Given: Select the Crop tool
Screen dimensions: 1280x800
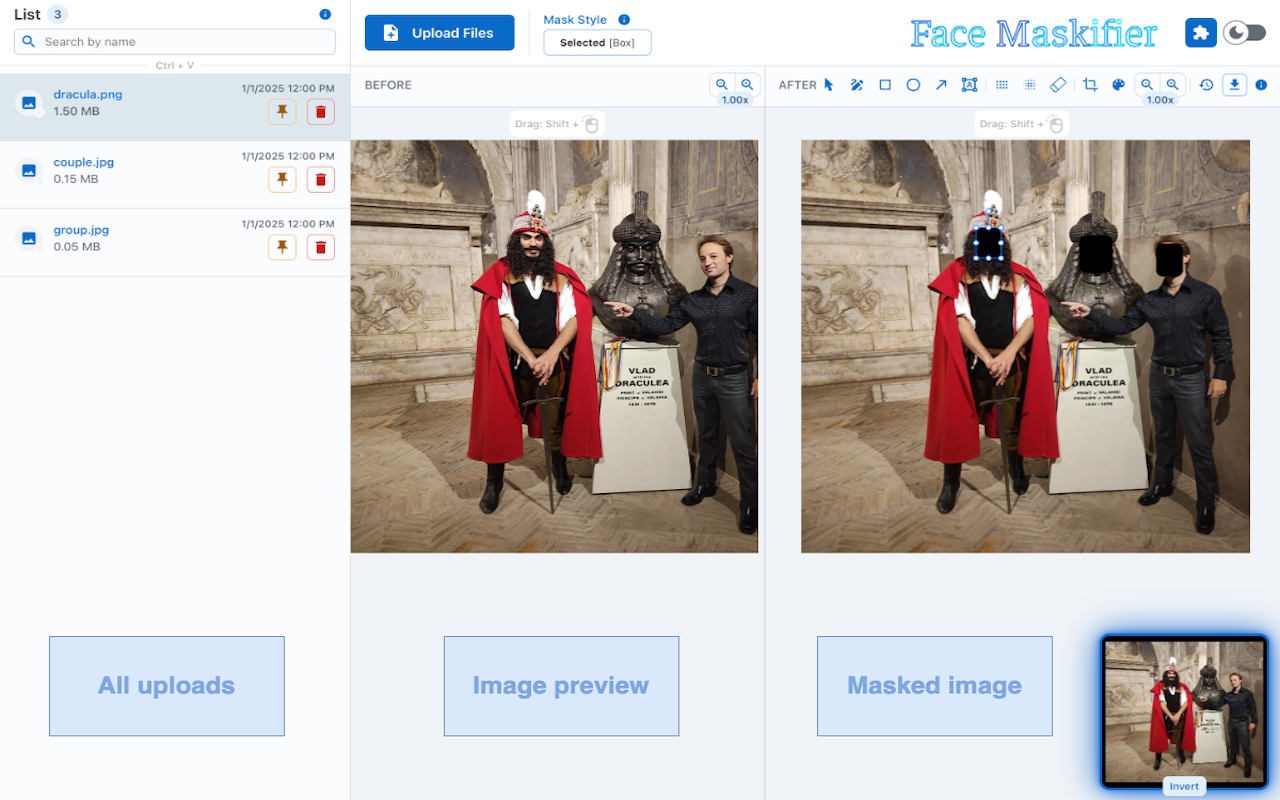Looking at the screenshot, I should coord(1090,84).
